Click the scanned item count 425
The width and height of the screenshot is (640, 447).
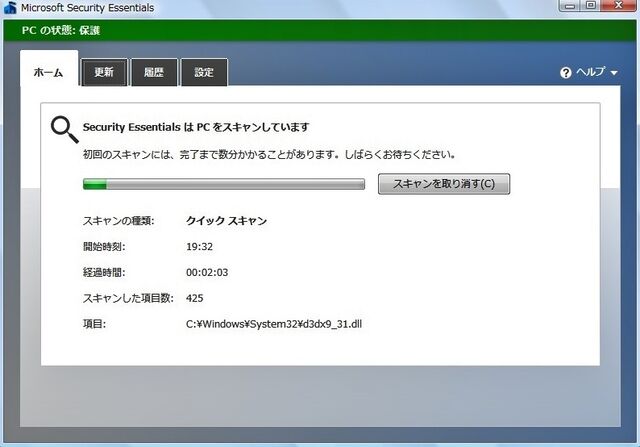tap(195, 298)
